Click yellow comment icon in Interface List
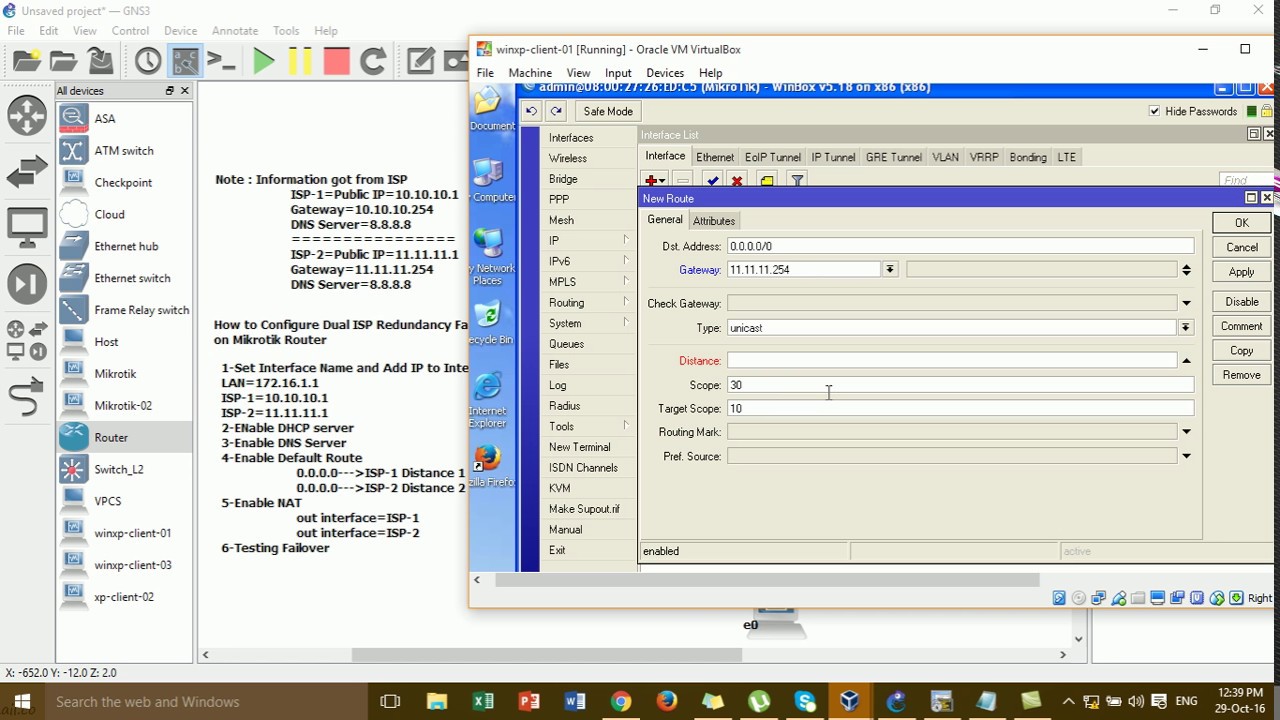 click(x=767, y=181)
